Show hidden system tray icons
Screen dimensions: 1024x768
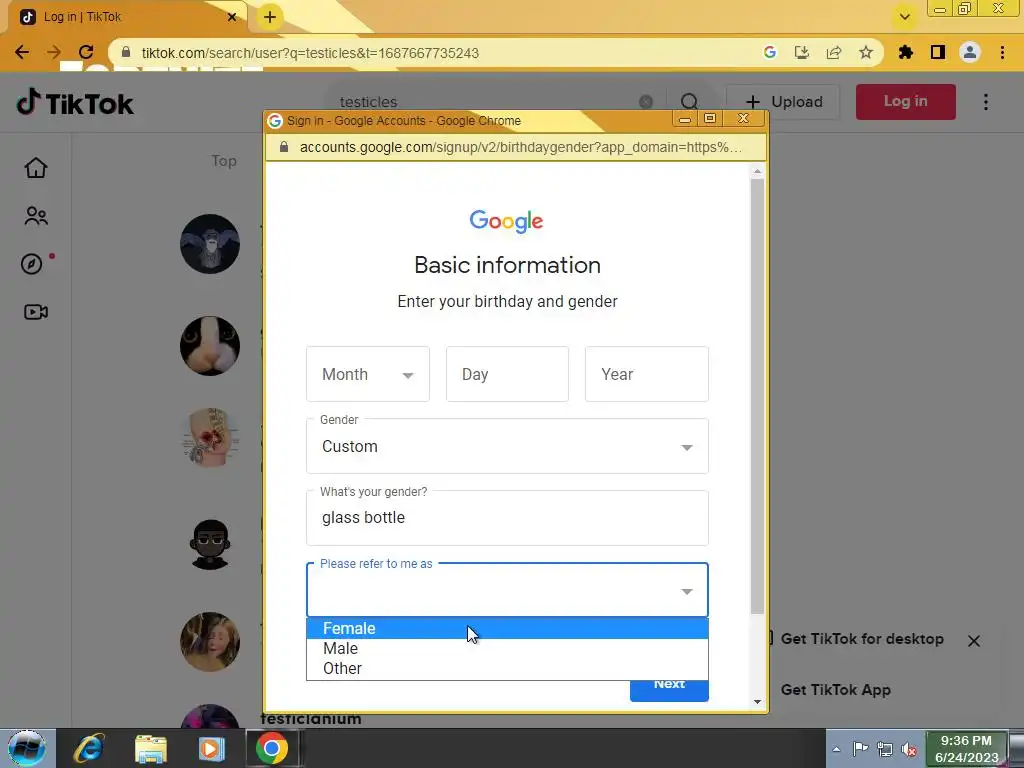pyautogui.click(x=836, y=749)
